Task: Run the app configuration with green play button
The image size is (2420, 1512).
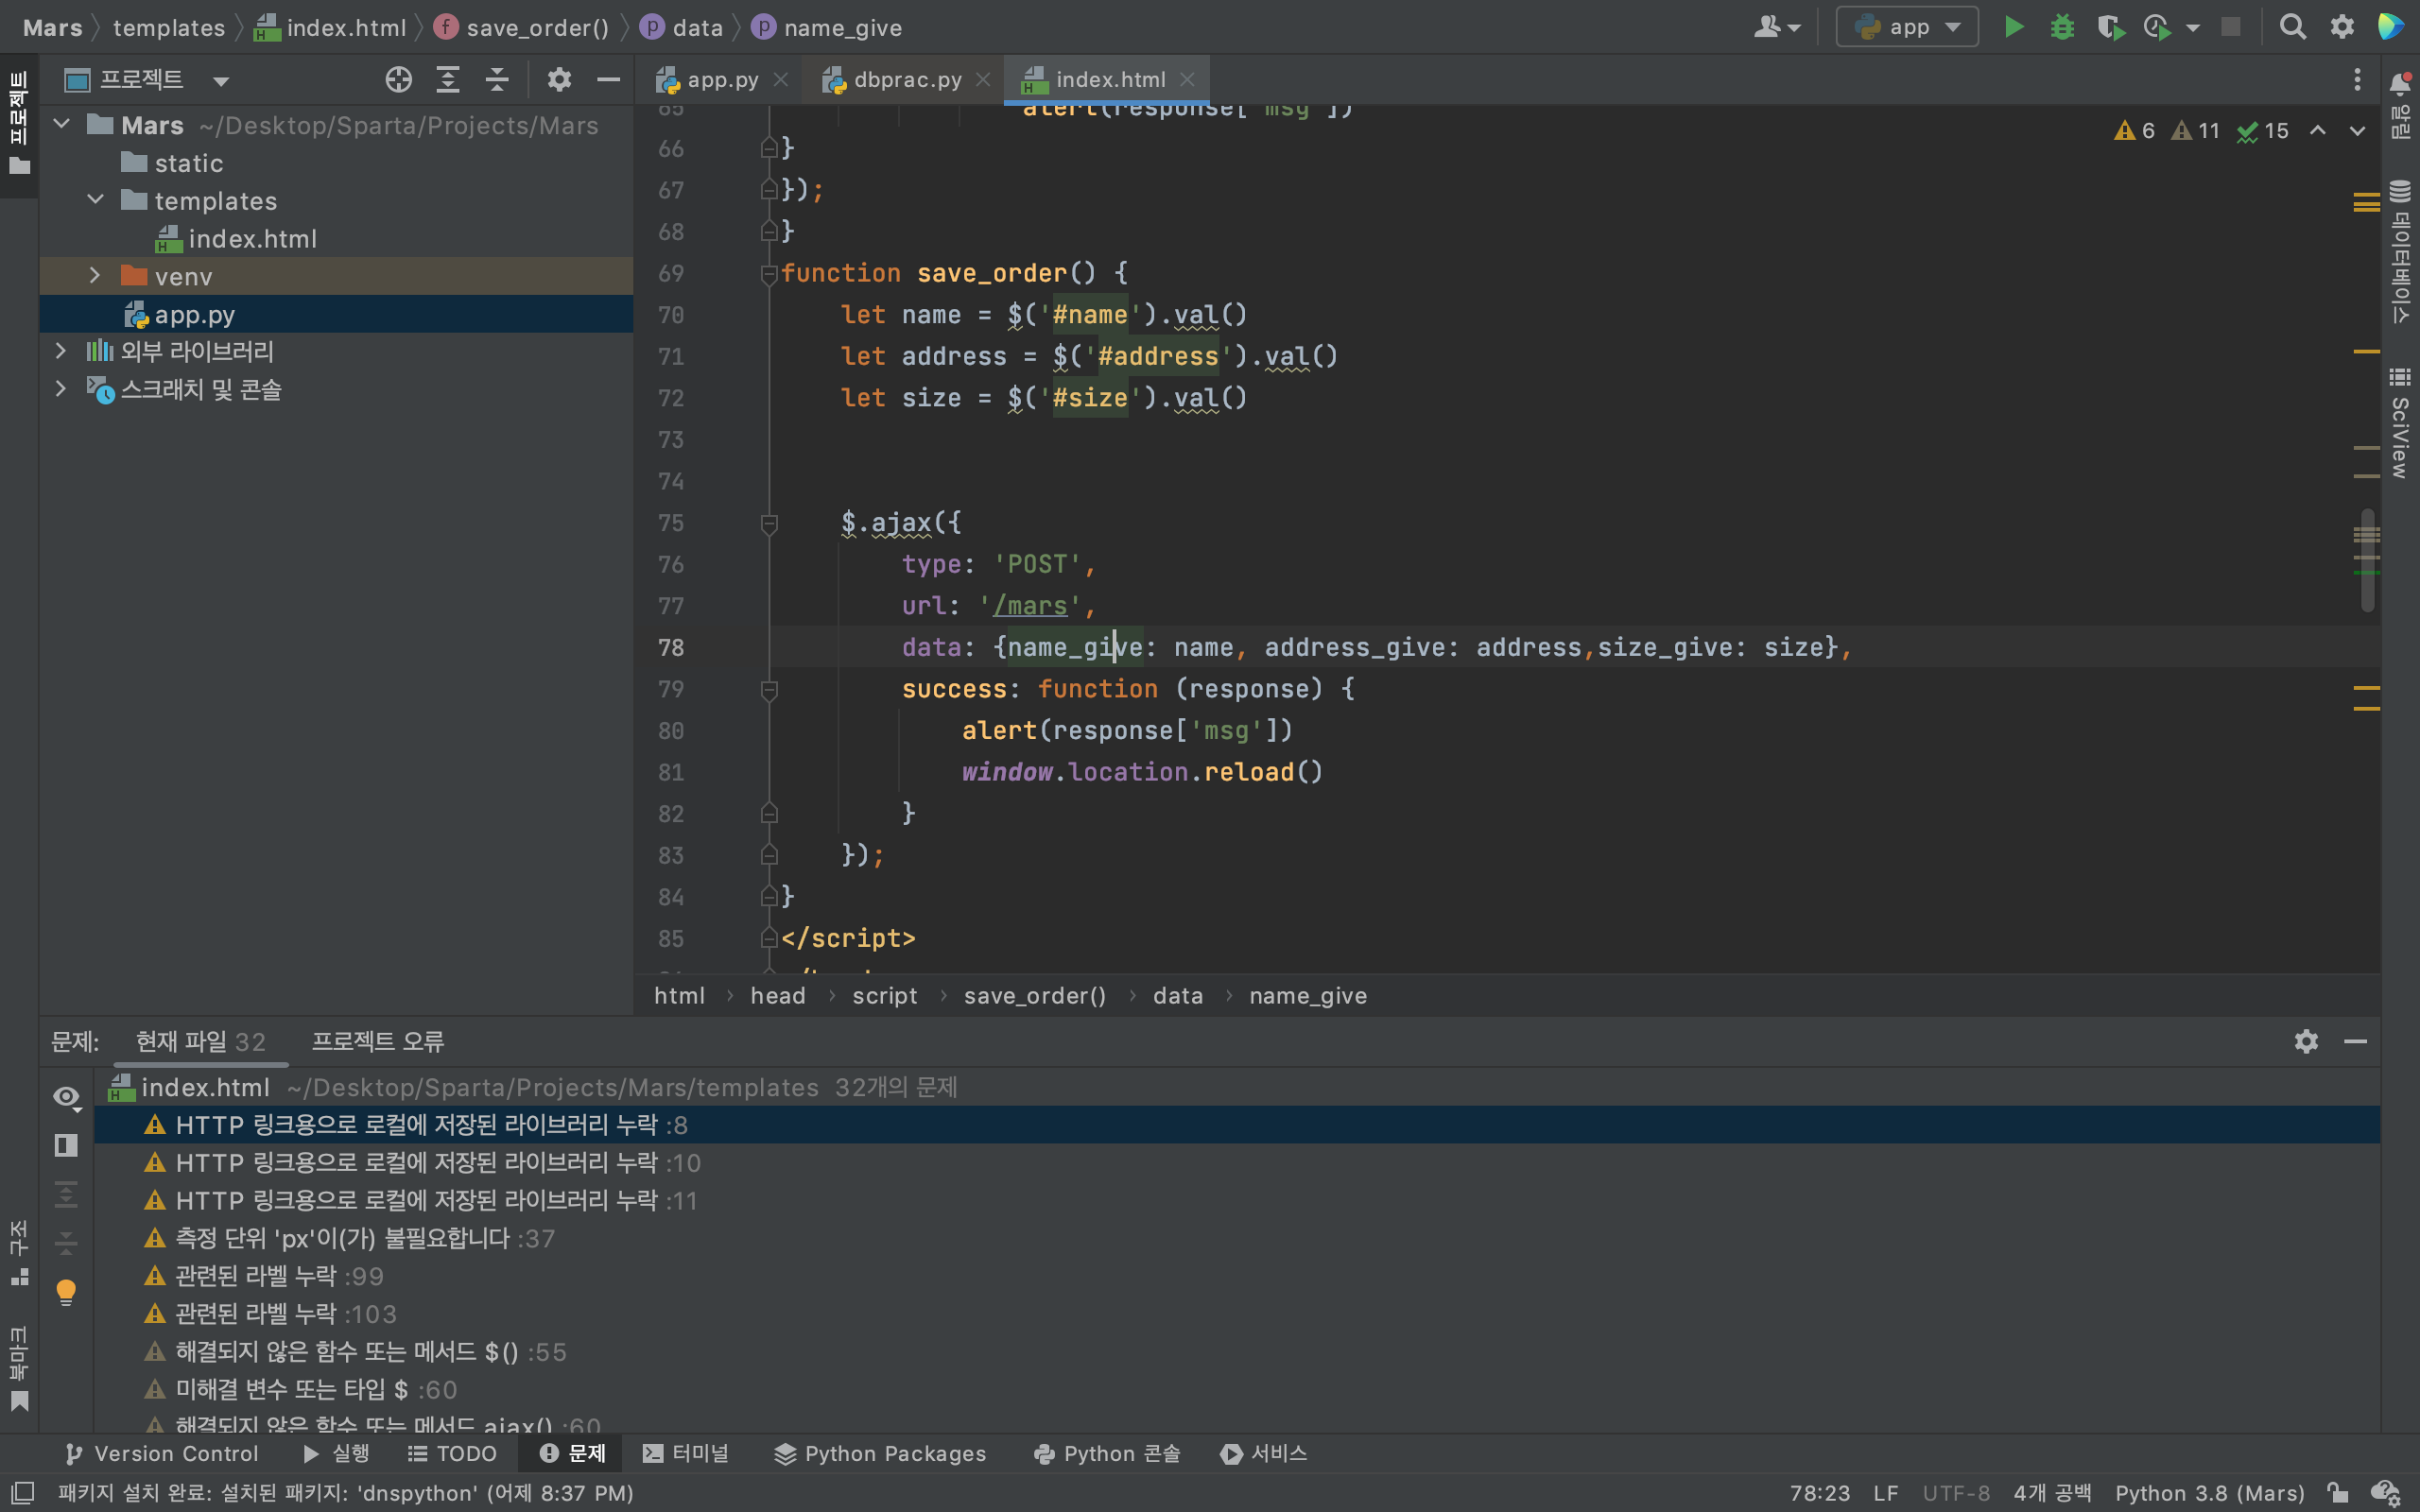Action: click(x=2014, y=27)
